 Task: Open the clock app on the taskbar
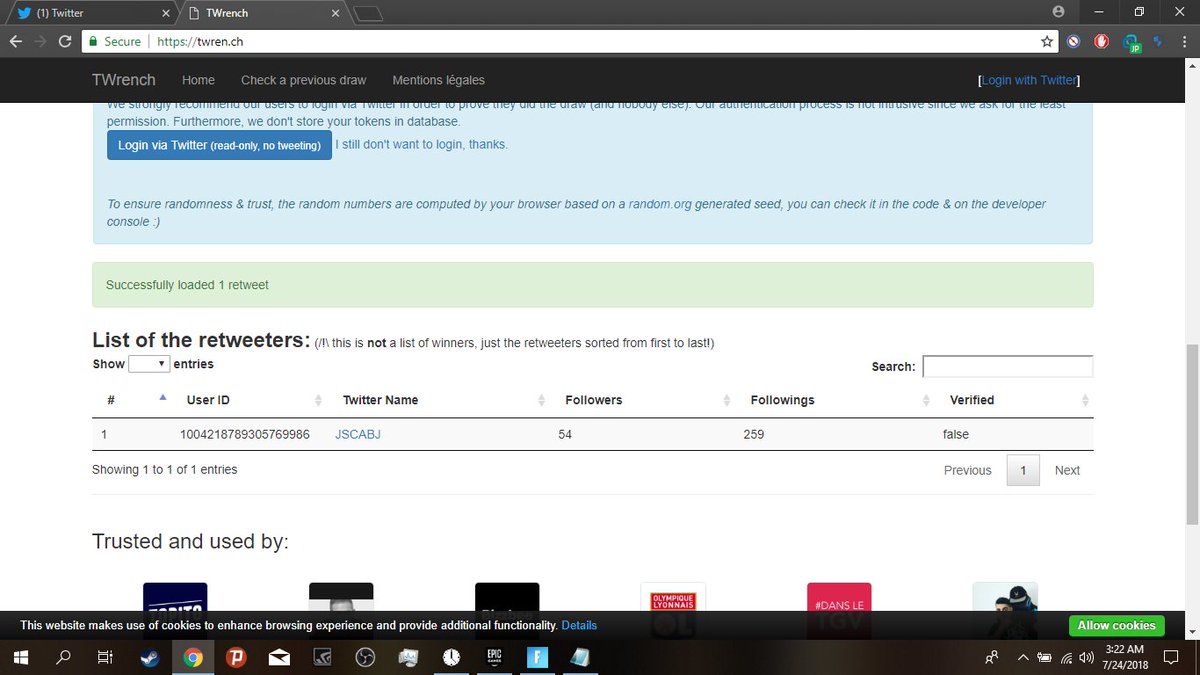452,657
